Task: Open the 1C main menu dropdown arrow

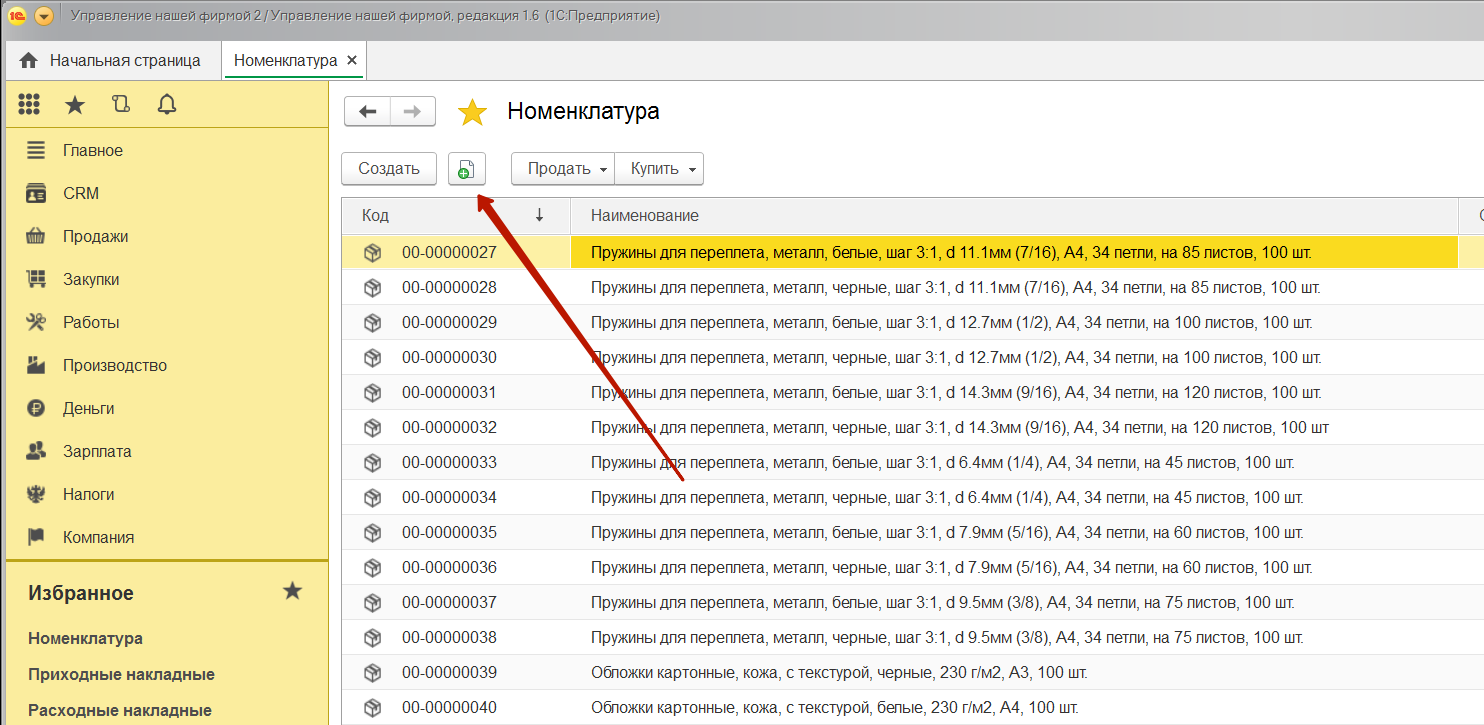Action: pyautogui.click(x=44, y=16)
